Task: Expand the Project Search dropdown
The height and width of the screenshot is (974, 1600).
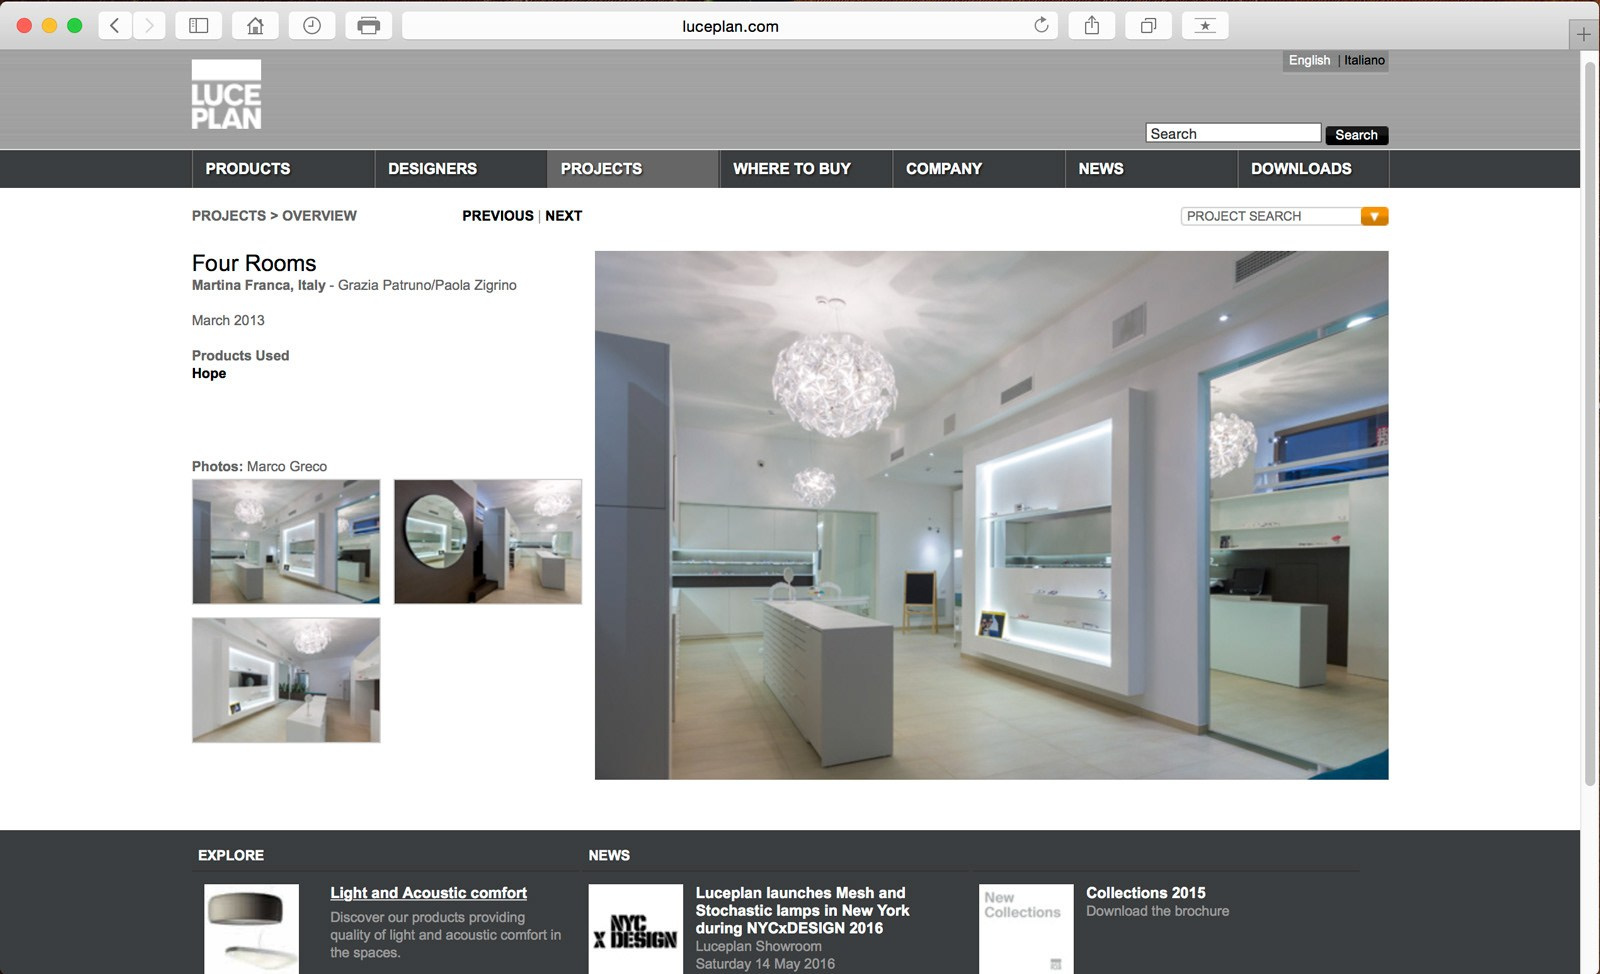Action: tap(1374, 216)
